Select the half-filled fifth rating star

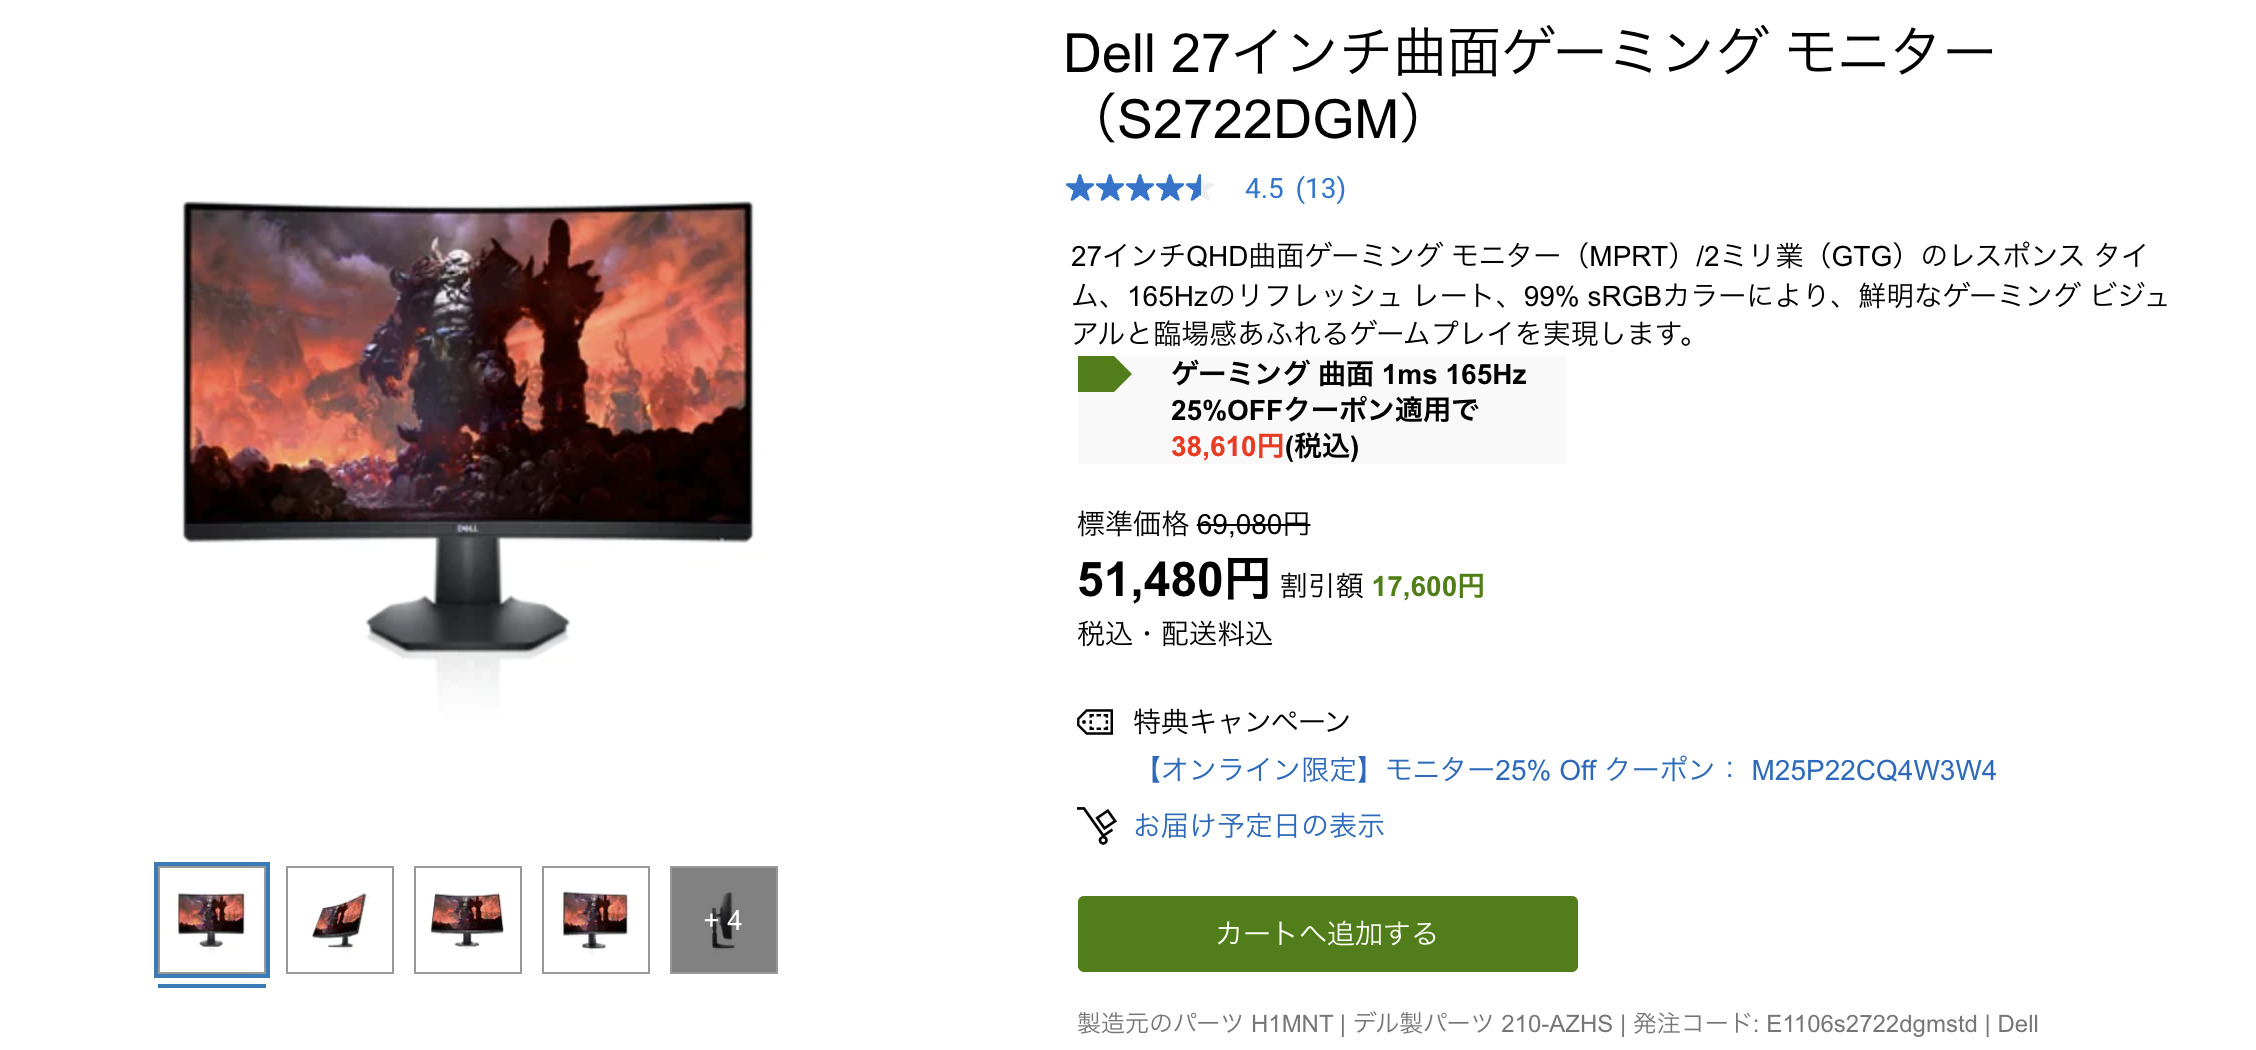click(x=1197, y=187)
